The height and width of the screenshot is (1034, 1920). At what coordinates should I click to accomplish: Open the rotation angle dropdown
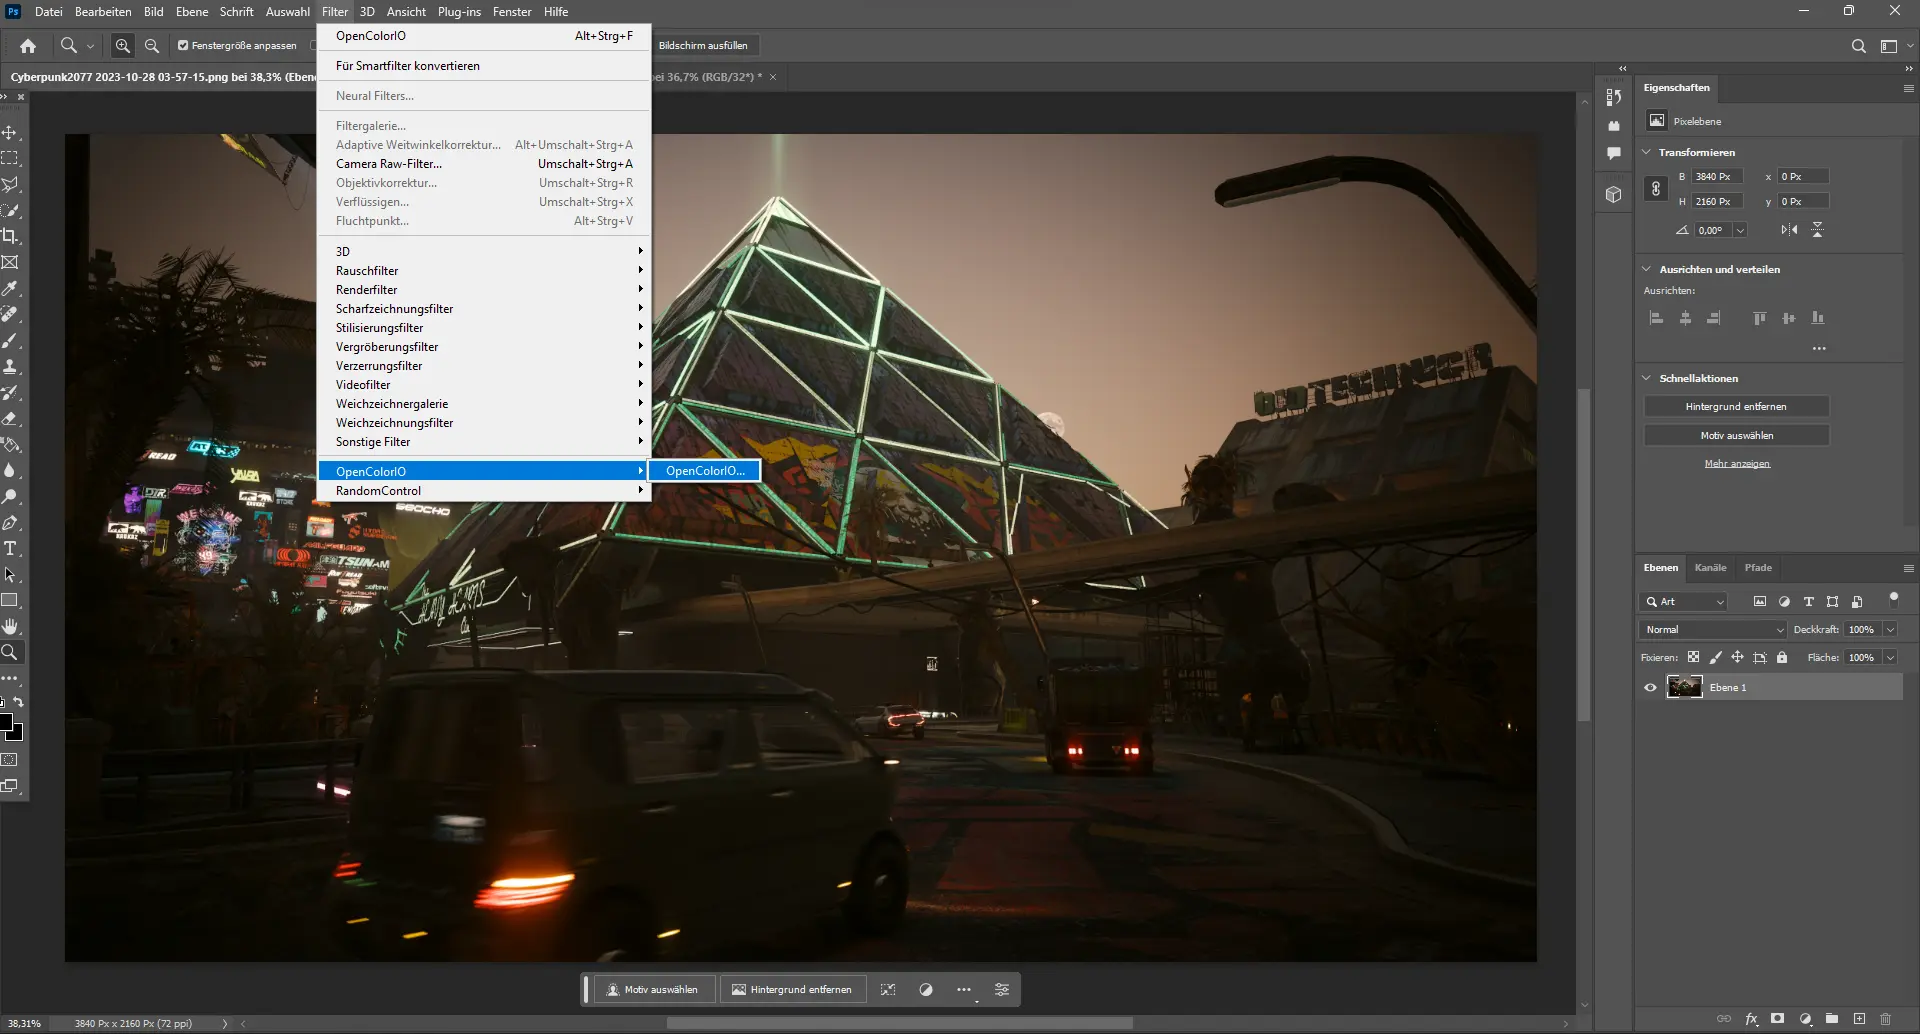(x=1740, y=230)
